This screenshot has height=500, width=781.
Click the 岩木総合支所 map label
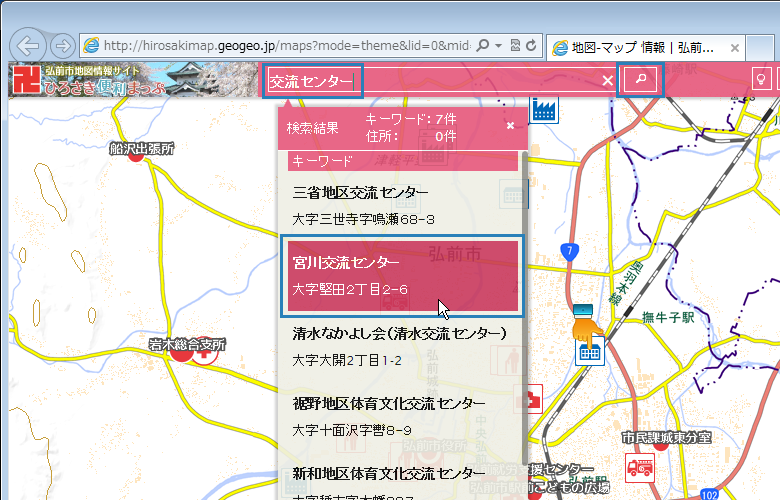coord(187,345)
